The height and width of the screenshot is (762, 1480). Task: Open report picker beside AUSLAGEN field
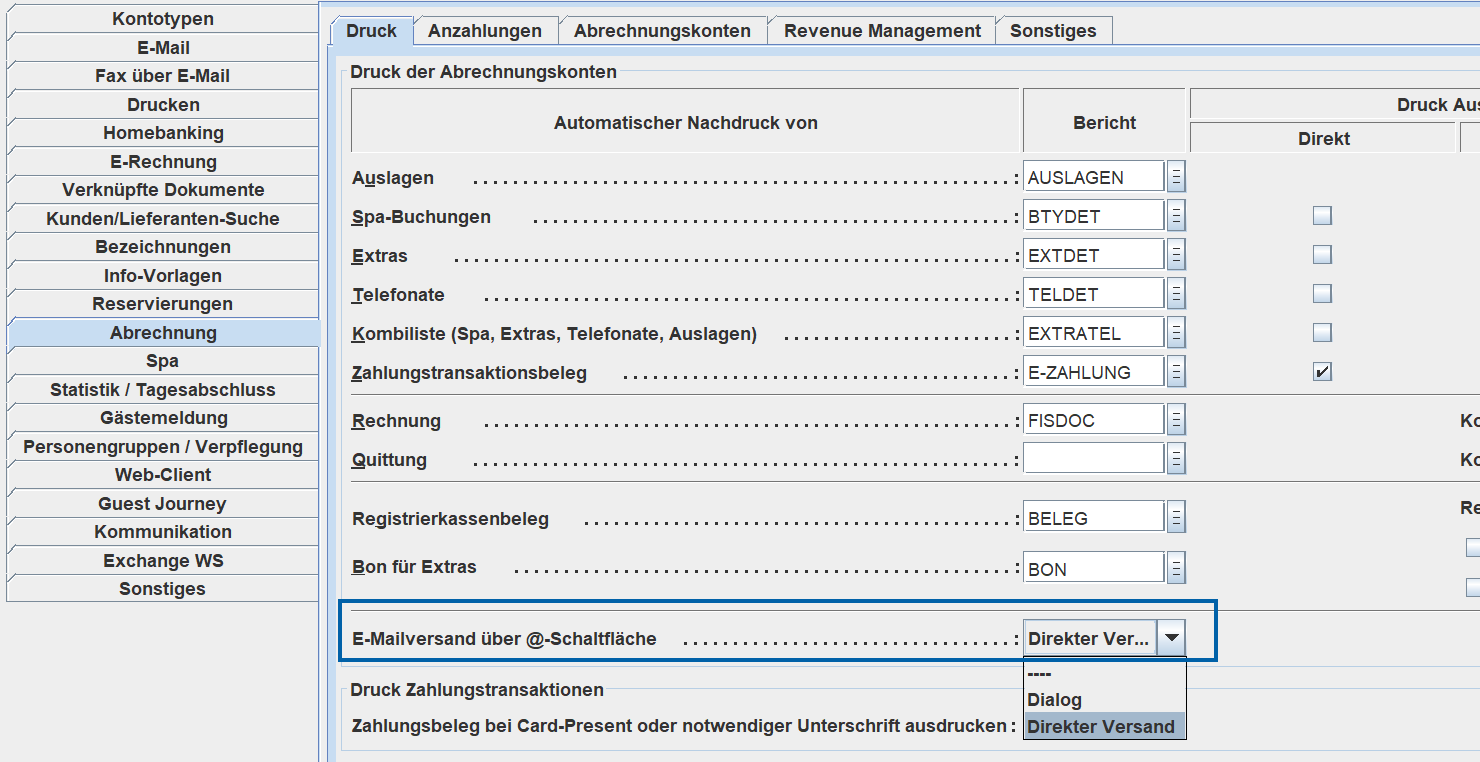[1177, 177]
